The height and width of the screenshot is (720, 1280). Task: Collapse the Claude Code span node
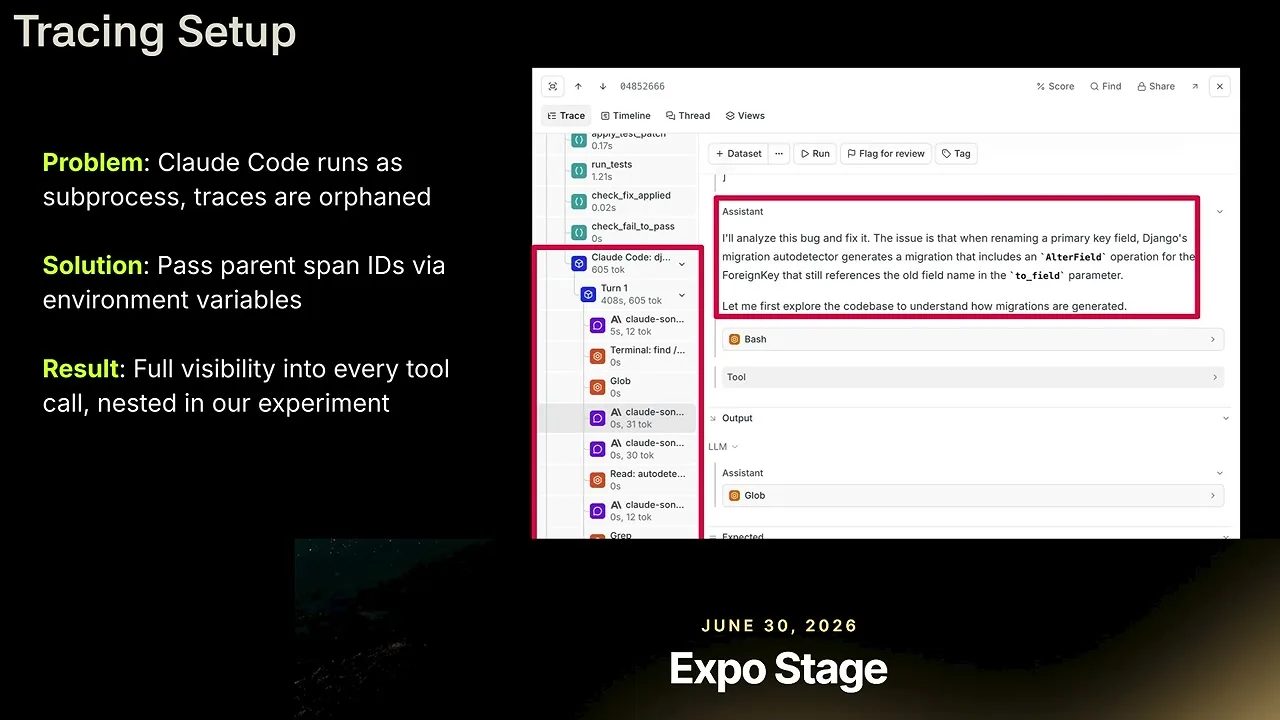(682, 264)
